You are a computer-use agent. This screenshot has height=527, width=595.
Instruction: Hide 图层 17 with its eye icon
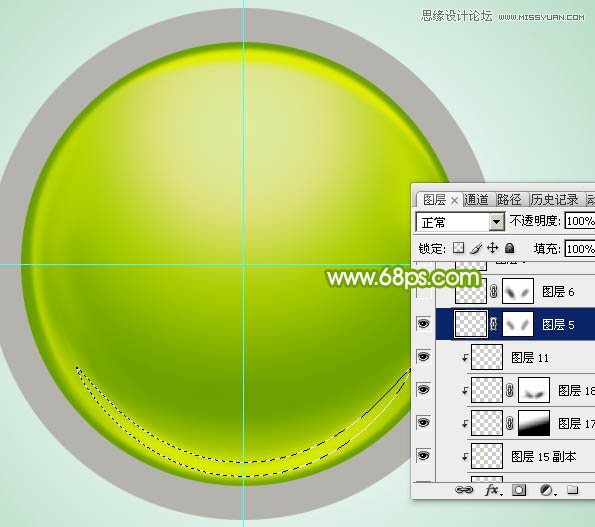tap(423, 422)
